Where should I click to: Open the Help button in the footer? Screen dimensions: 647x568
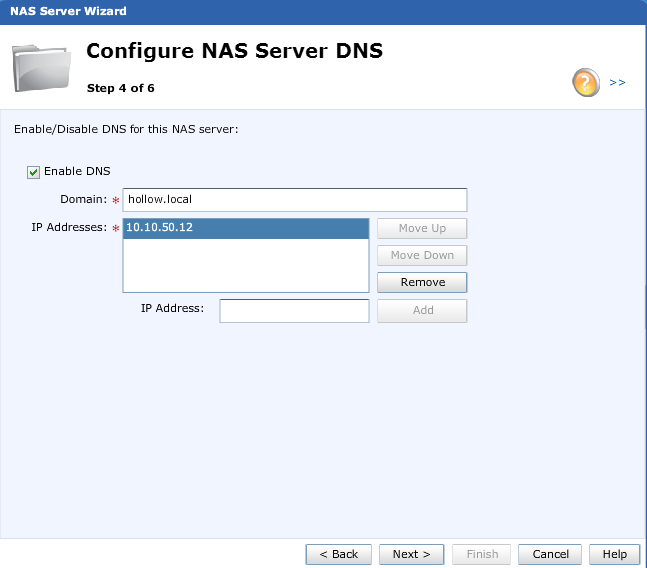point(614,554)
